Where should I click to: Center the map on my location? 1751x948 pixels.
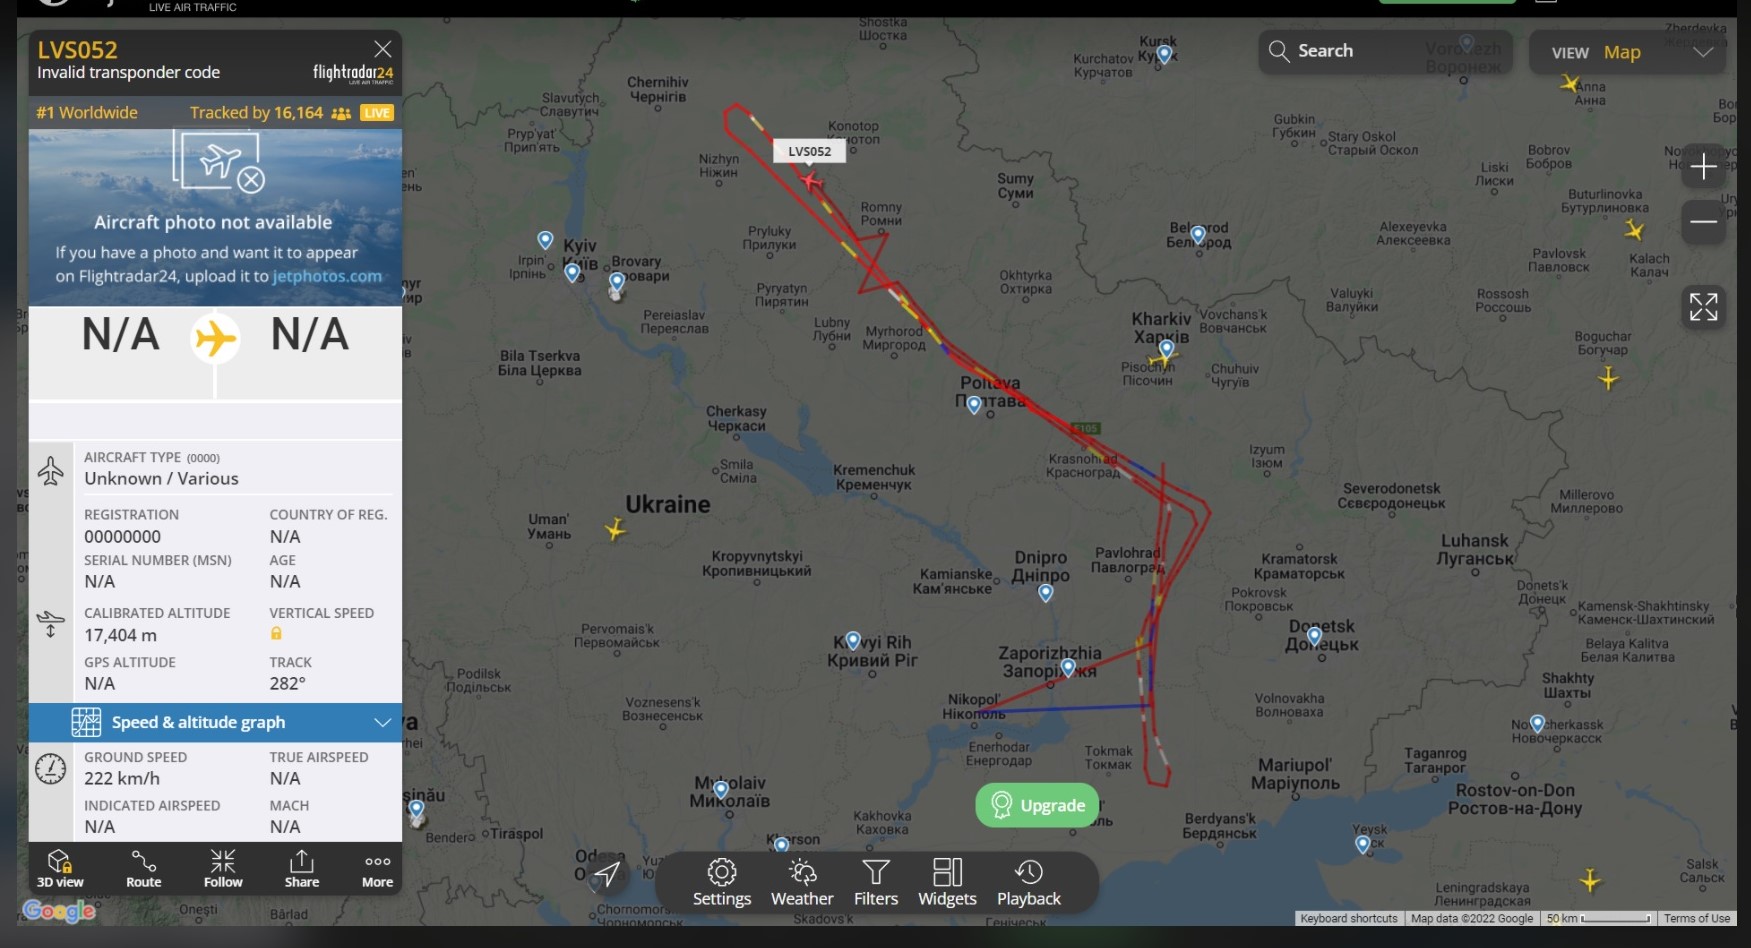pos(607,874)
